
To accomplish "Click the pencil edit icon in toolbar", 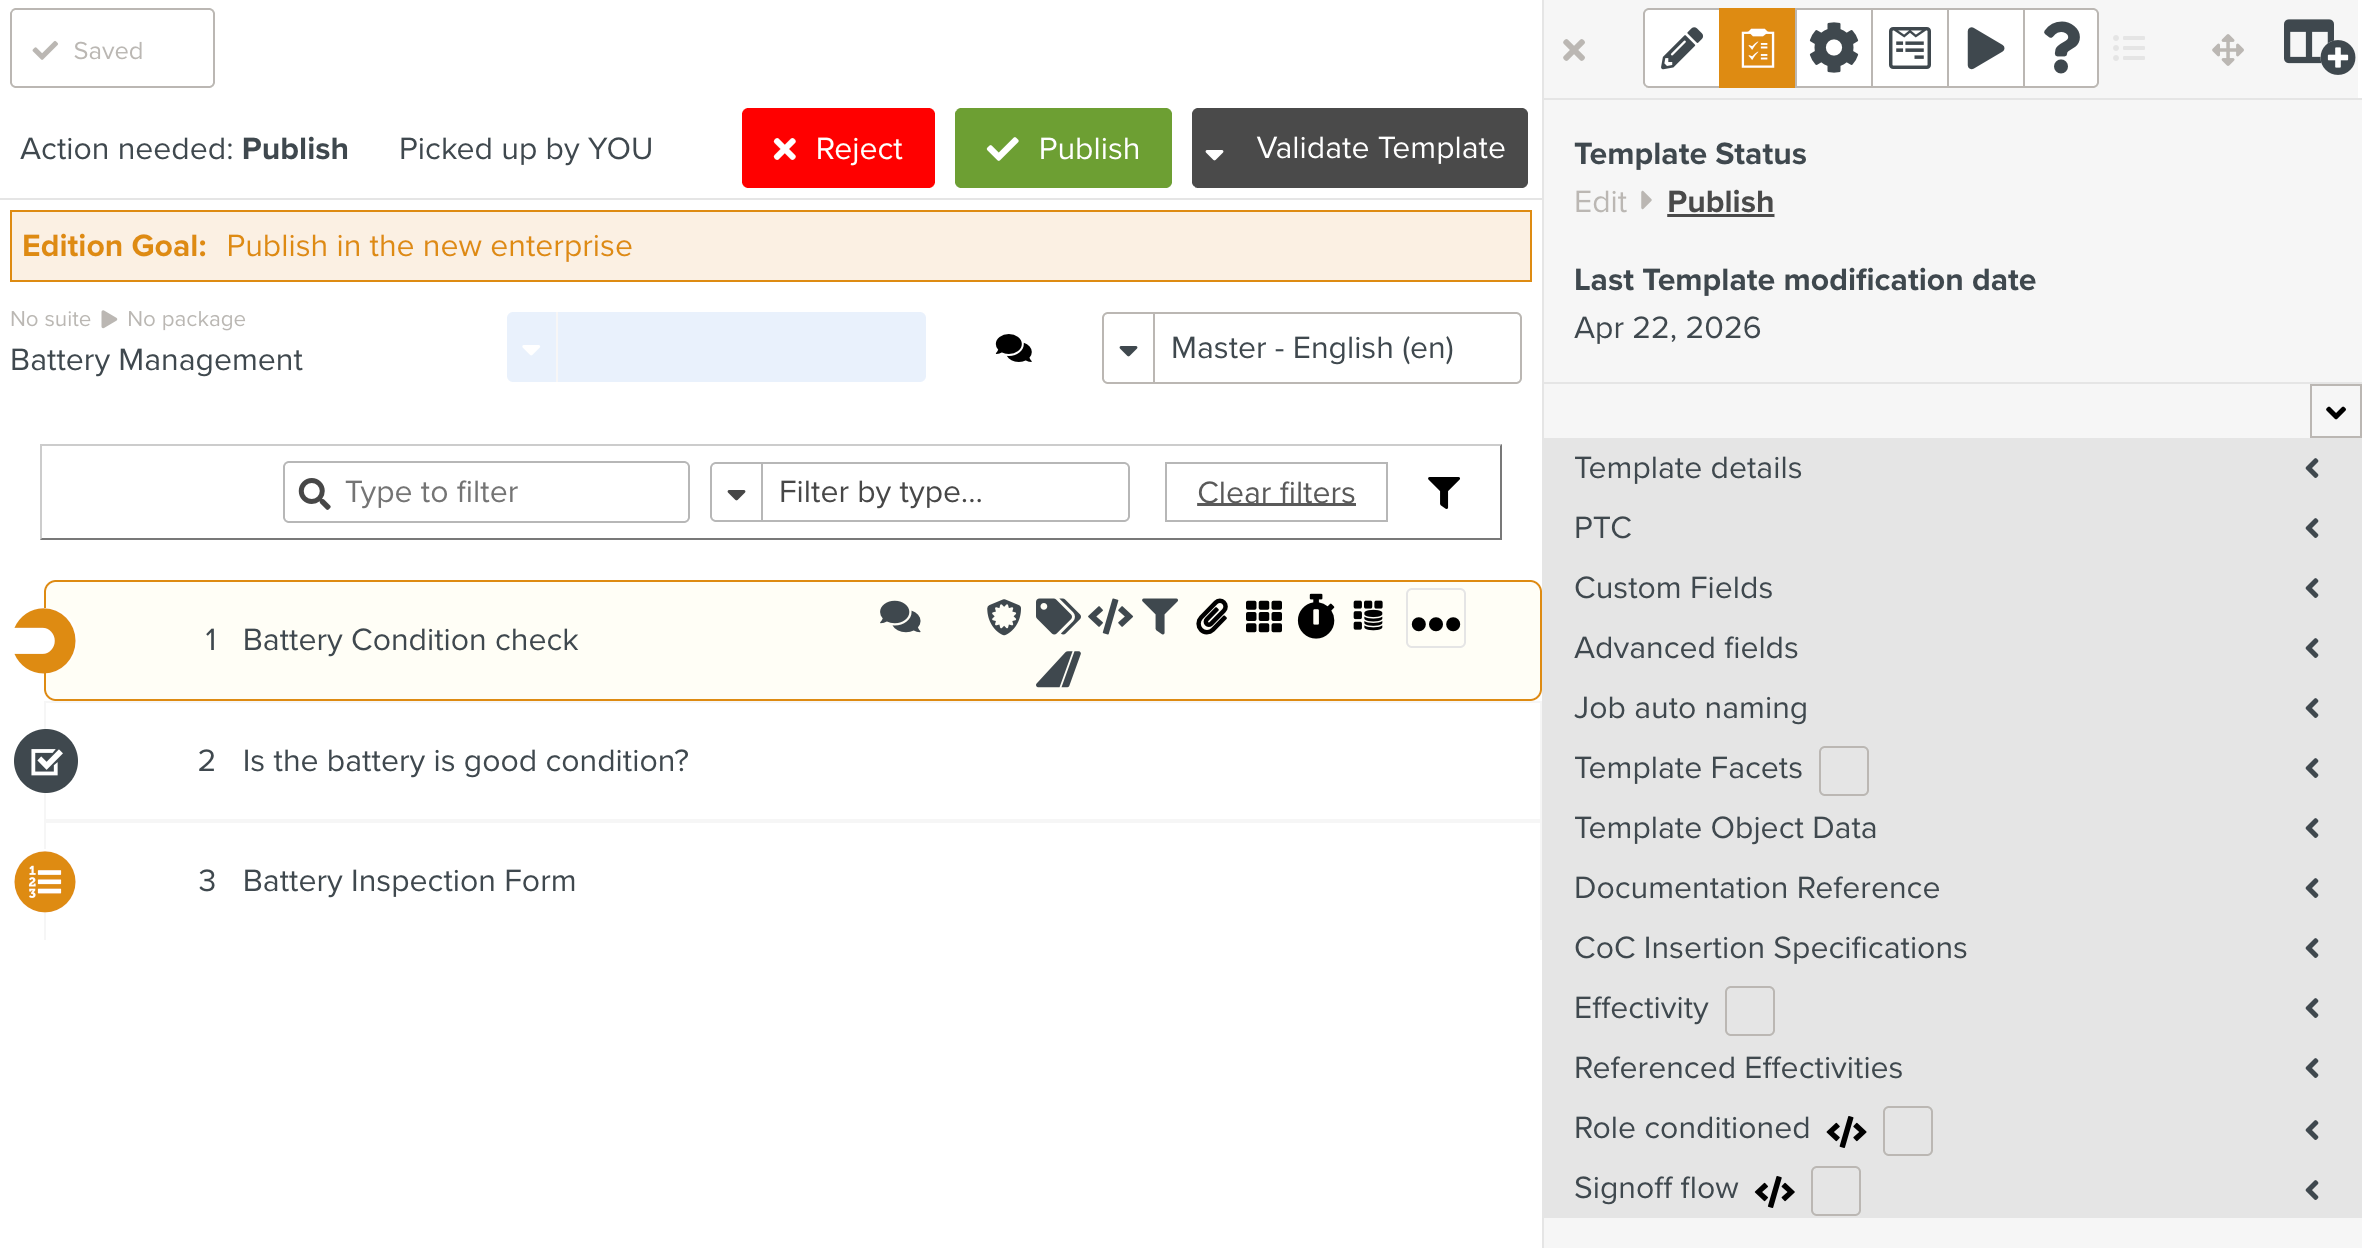I will [x=1681, y=48].
